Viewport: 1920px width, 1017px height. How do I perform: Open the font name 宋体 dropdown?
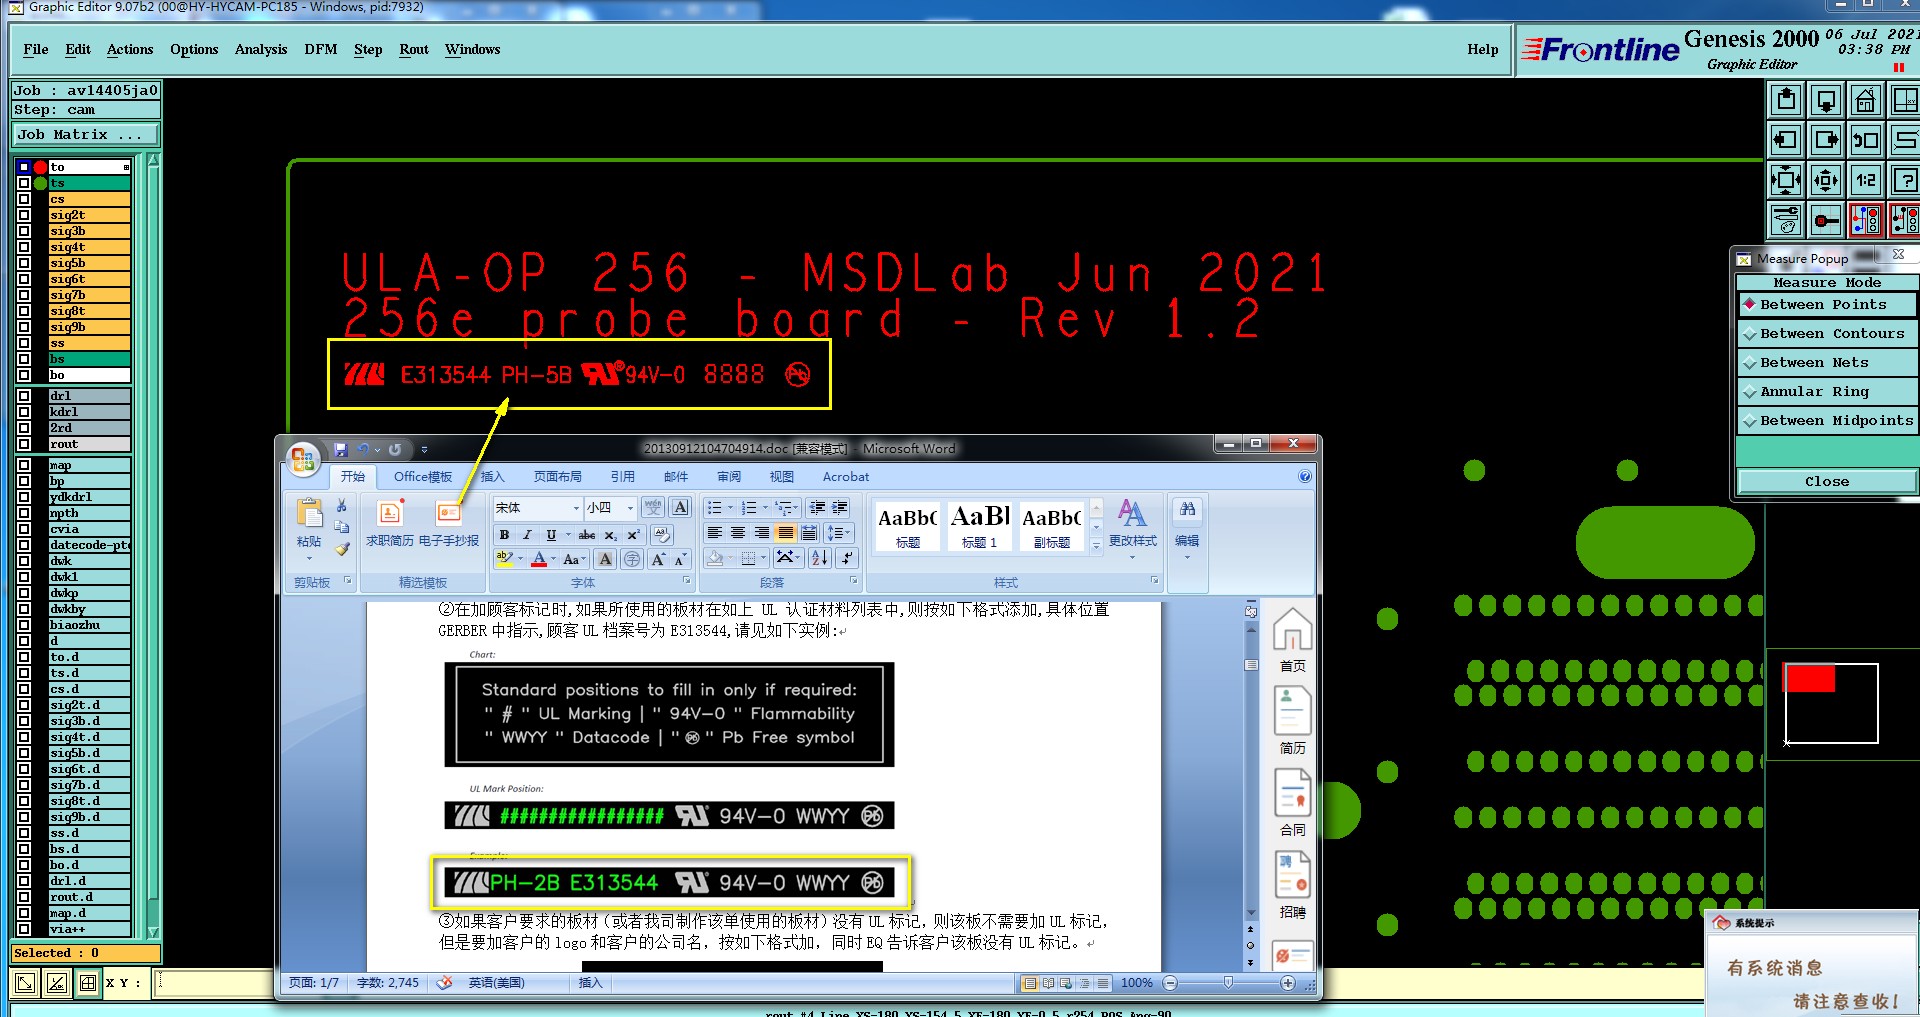[576, 508]
